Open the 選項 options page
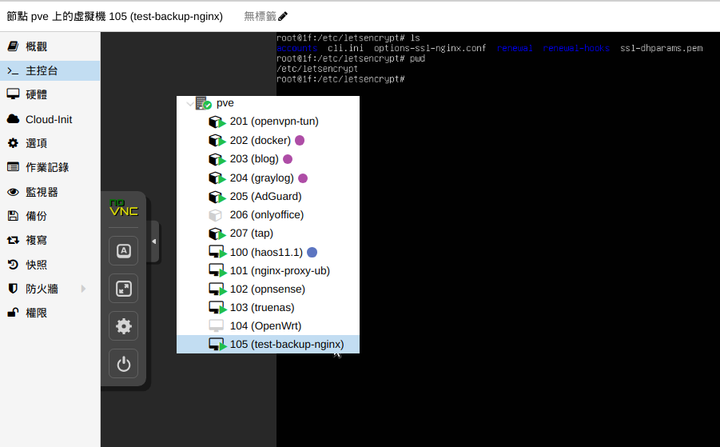The image size is (720, 447). (50, 143)
